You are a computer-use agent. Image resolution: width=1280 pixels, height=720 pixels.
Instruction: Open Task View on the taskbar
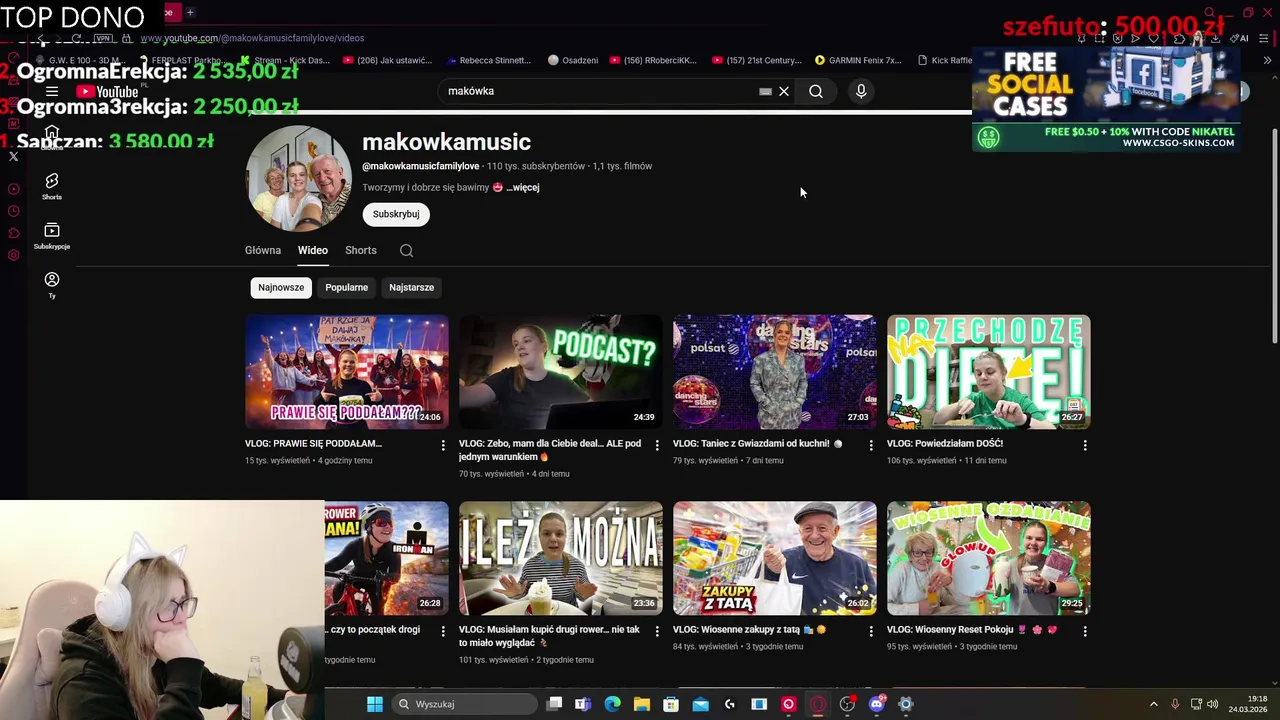point(555,704)
